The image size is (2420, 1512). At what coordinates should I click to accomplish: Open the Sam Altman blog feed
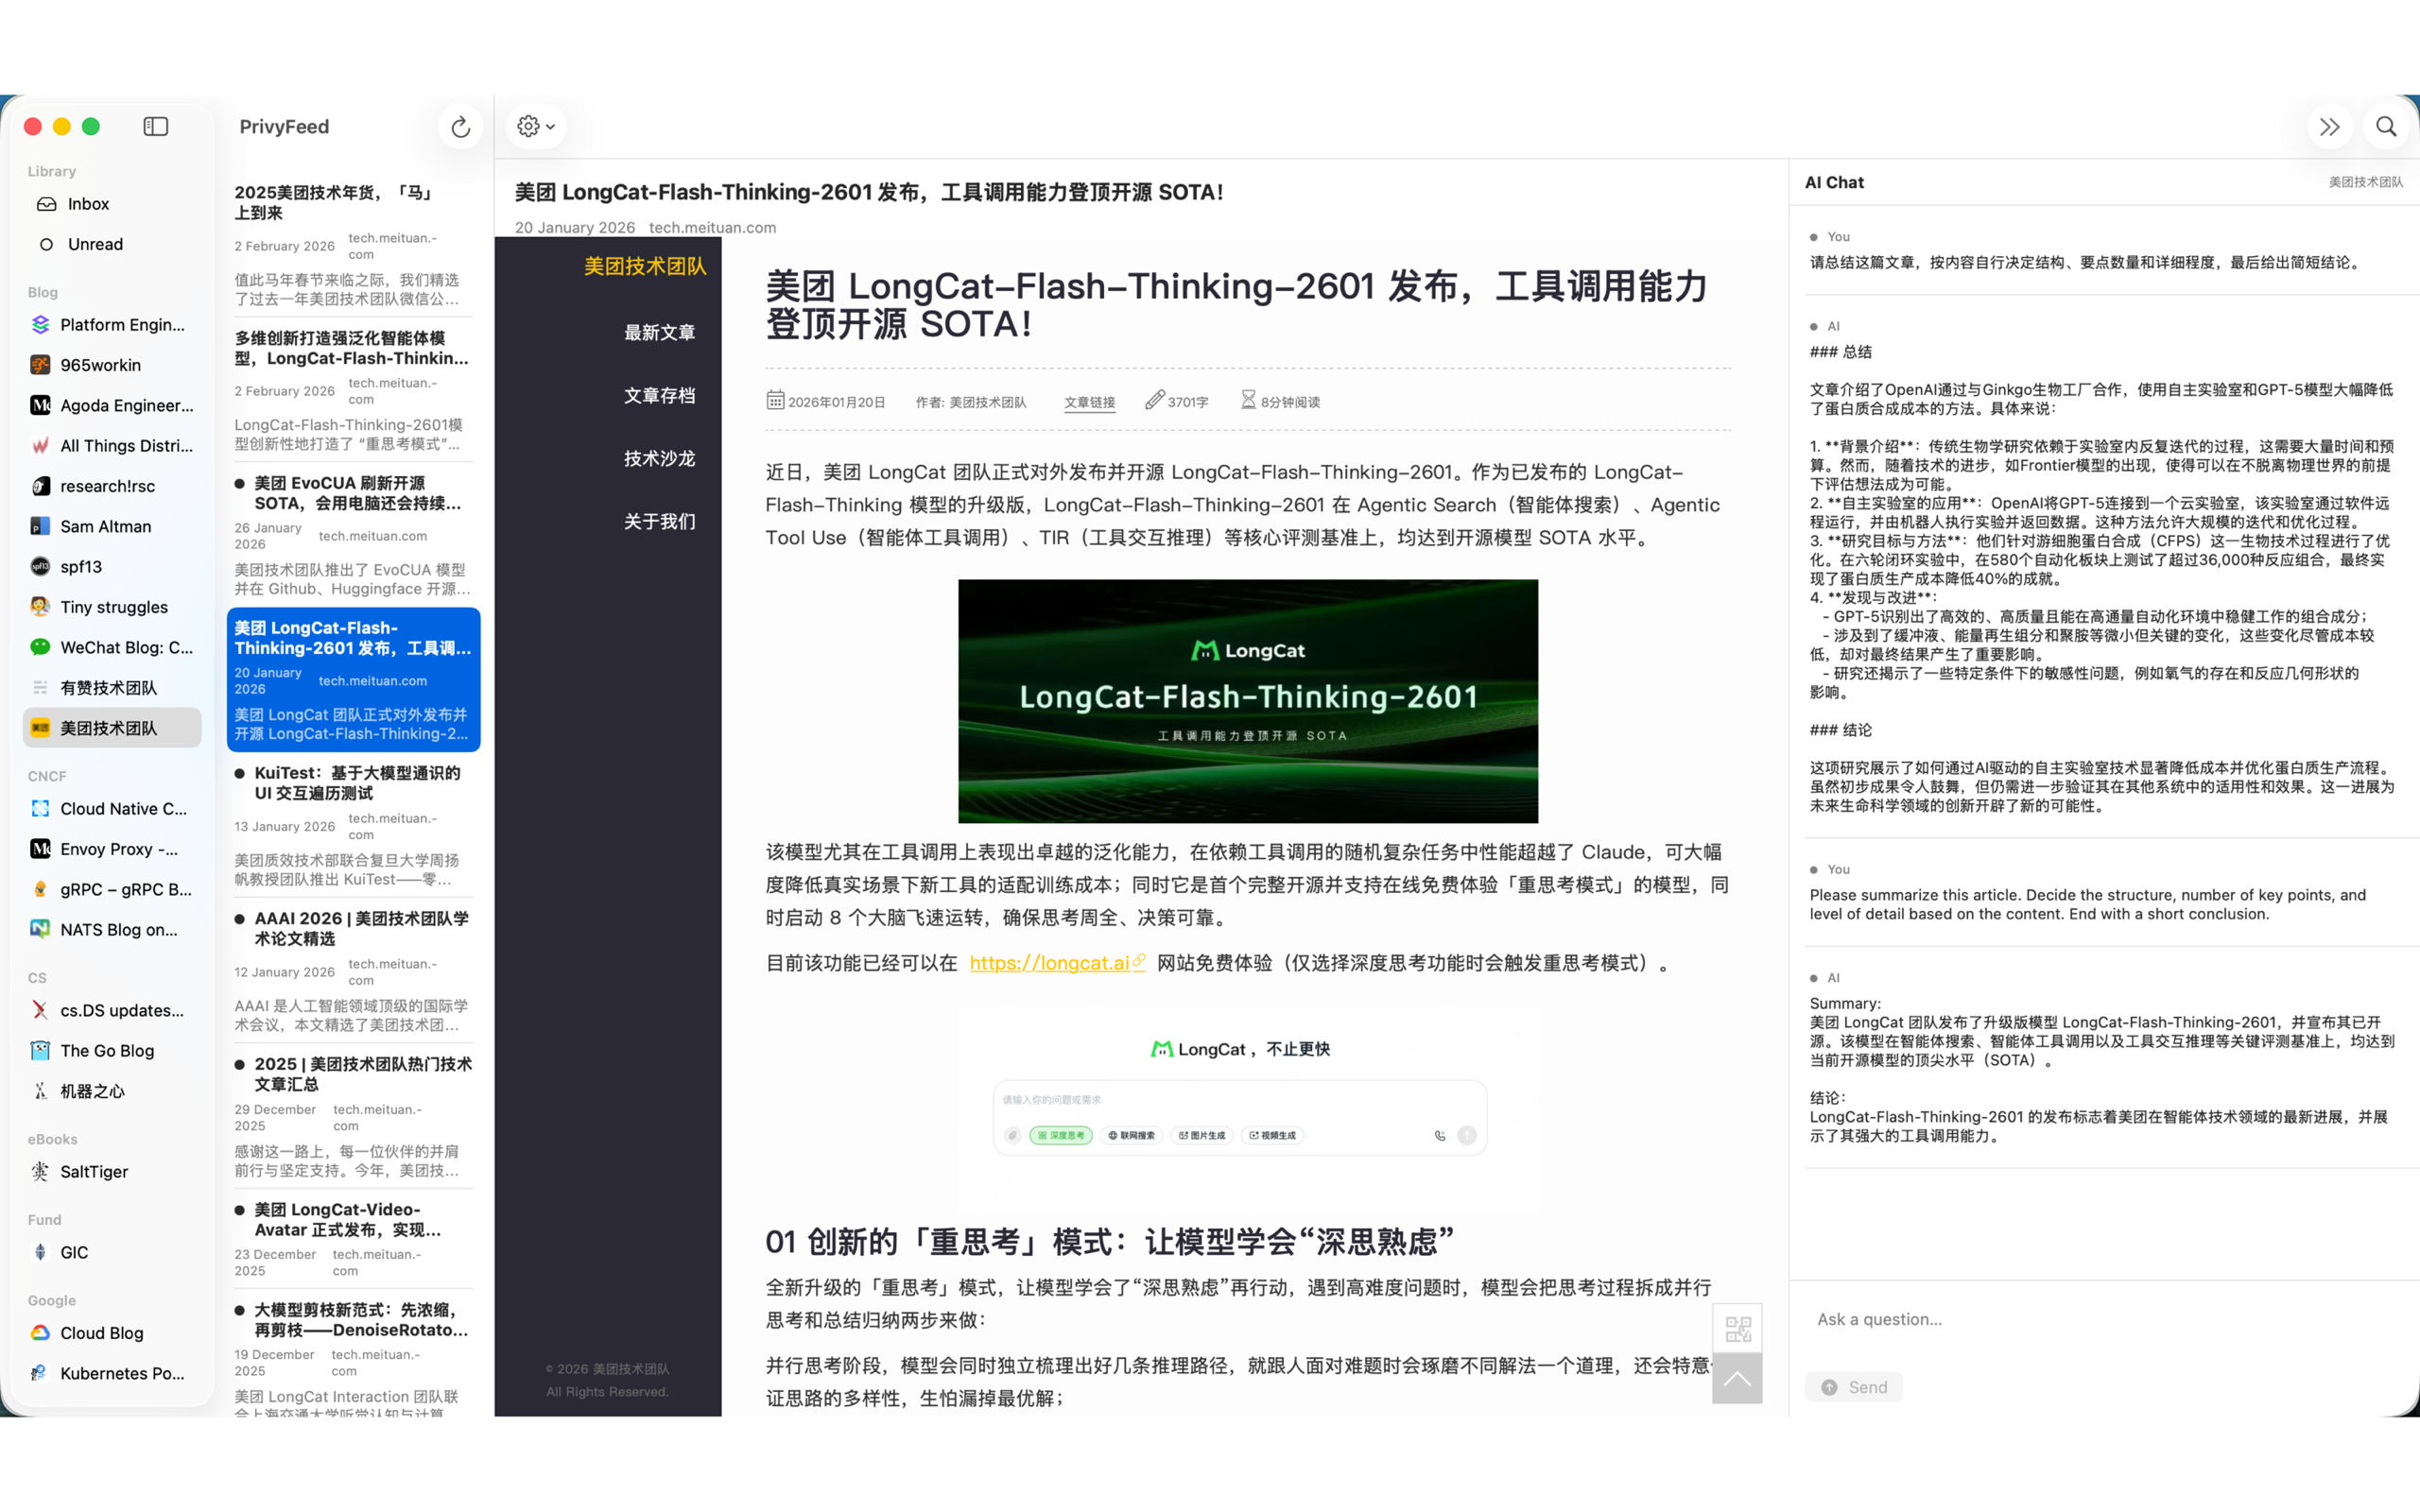(105, 526)
